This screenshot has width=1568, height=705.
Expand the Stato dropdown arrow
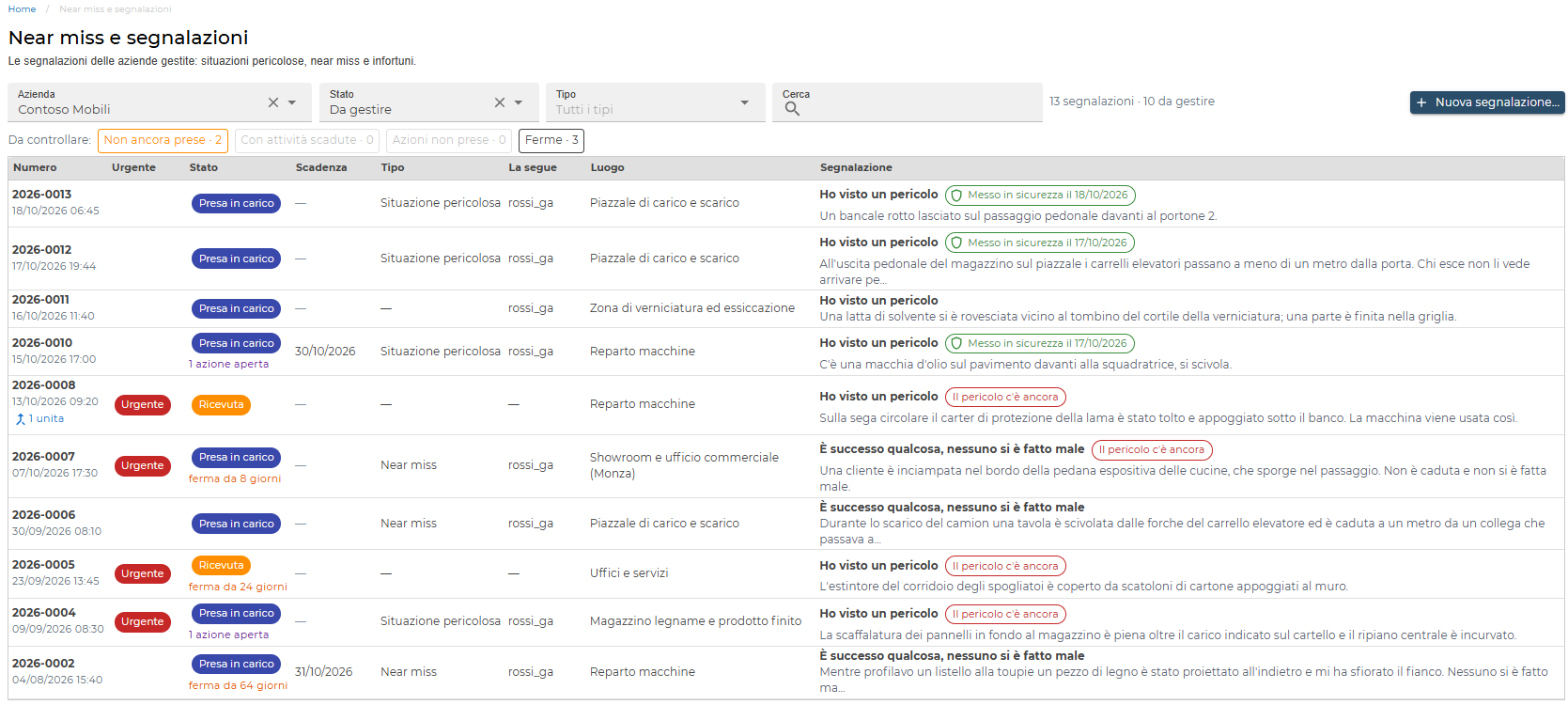click(x=518, y=102)
